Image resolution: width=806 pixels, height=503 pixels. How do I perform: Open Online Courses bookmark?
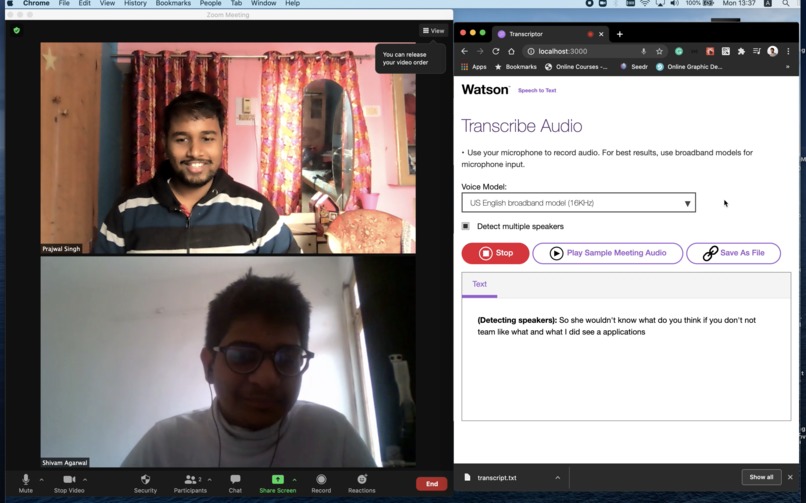(x=576, y=67)
